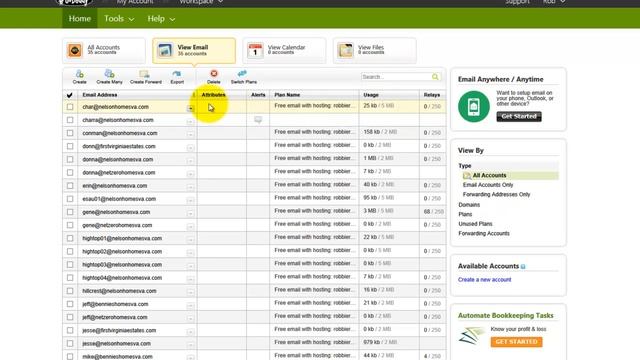The height and width of the screenshot is (360, 640).
Task: Open the All Accounts tile icon
Action: click(x=75, y=50)
